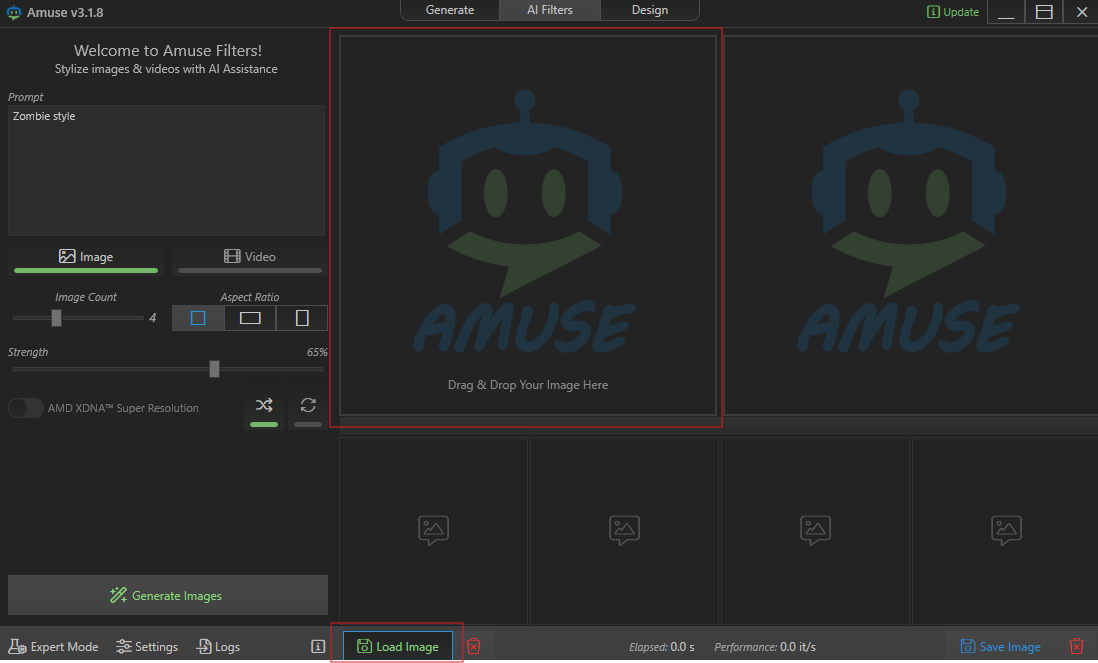Image resolution: width=1098 pixels, height=663 pixels.
Task: Open the AI Filters tab
Action: tap(550, 11)
